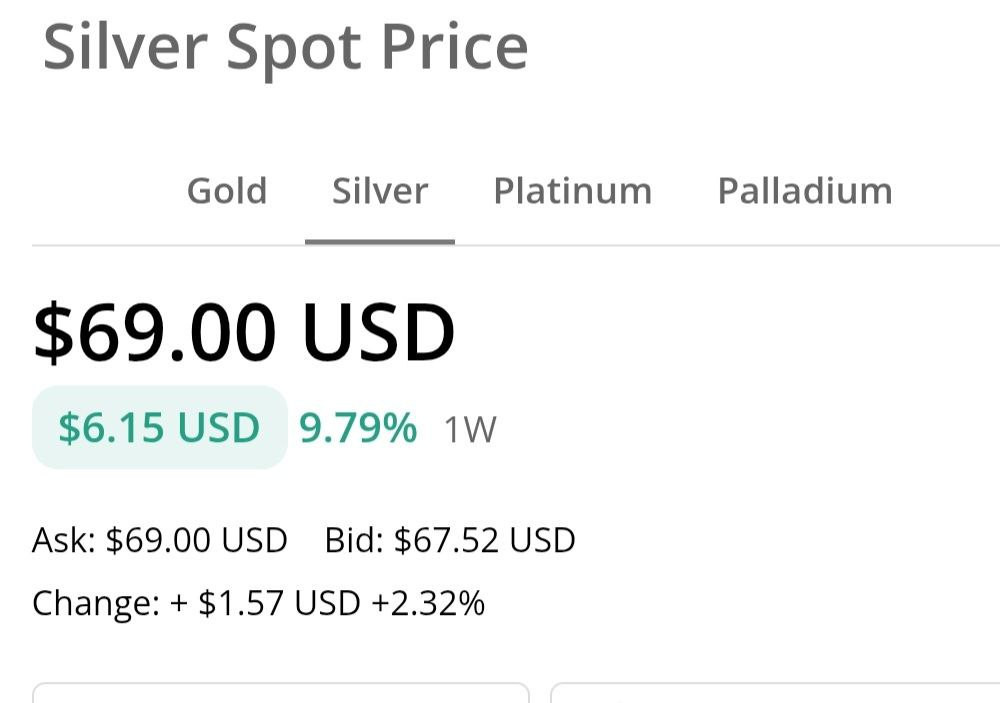Click the Bid value $67.52 USD
Viewport: 1000px width, 703px height.
point(485,540)
